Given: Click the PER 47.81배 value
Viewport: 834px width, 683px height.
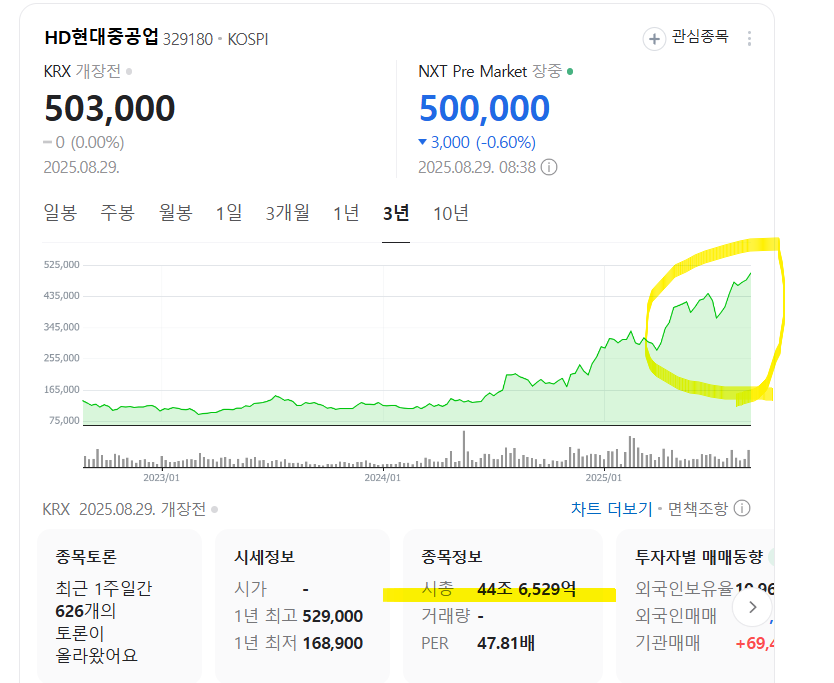Looking at the screenshot, I should [x=506, y=643].
